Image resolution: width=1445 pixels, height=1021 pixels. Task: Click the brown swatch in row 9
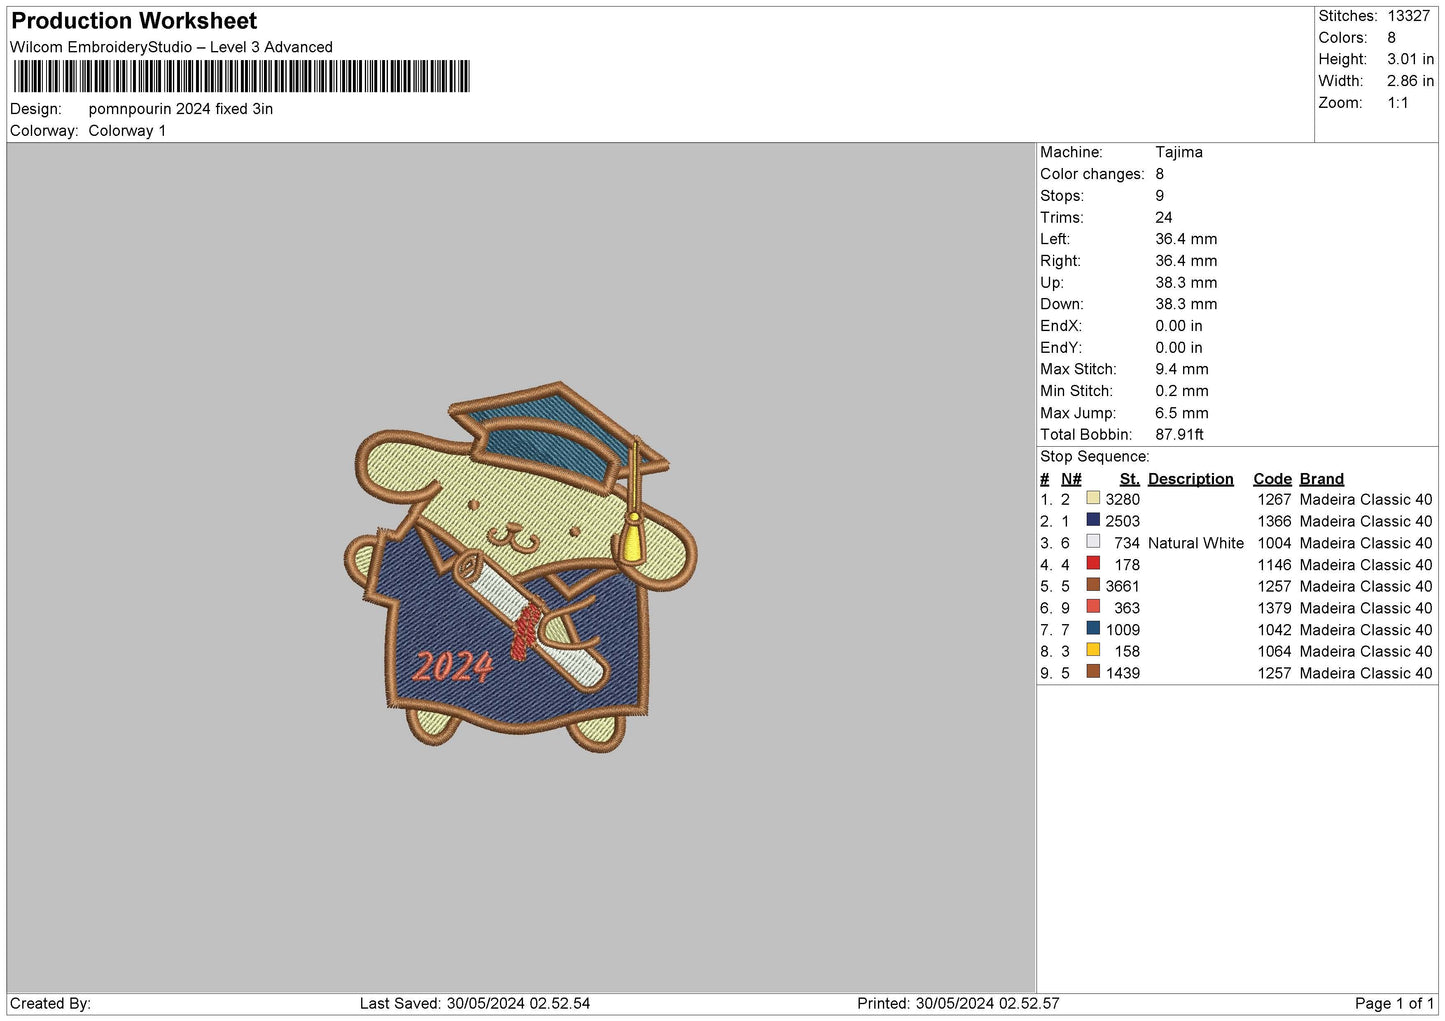coord(1093,672)
